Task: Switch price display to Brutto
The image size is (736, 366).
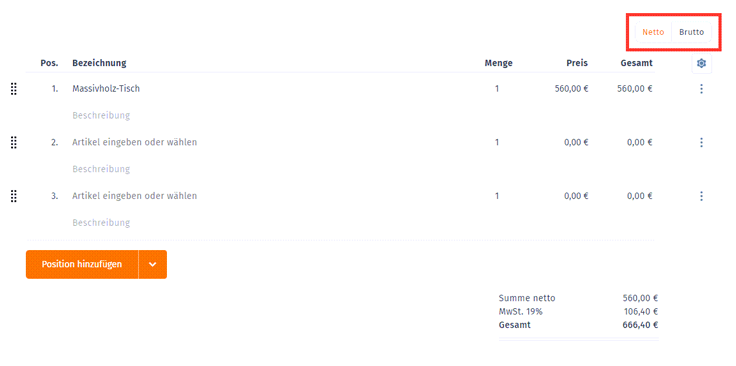Action: coord(691,32)
